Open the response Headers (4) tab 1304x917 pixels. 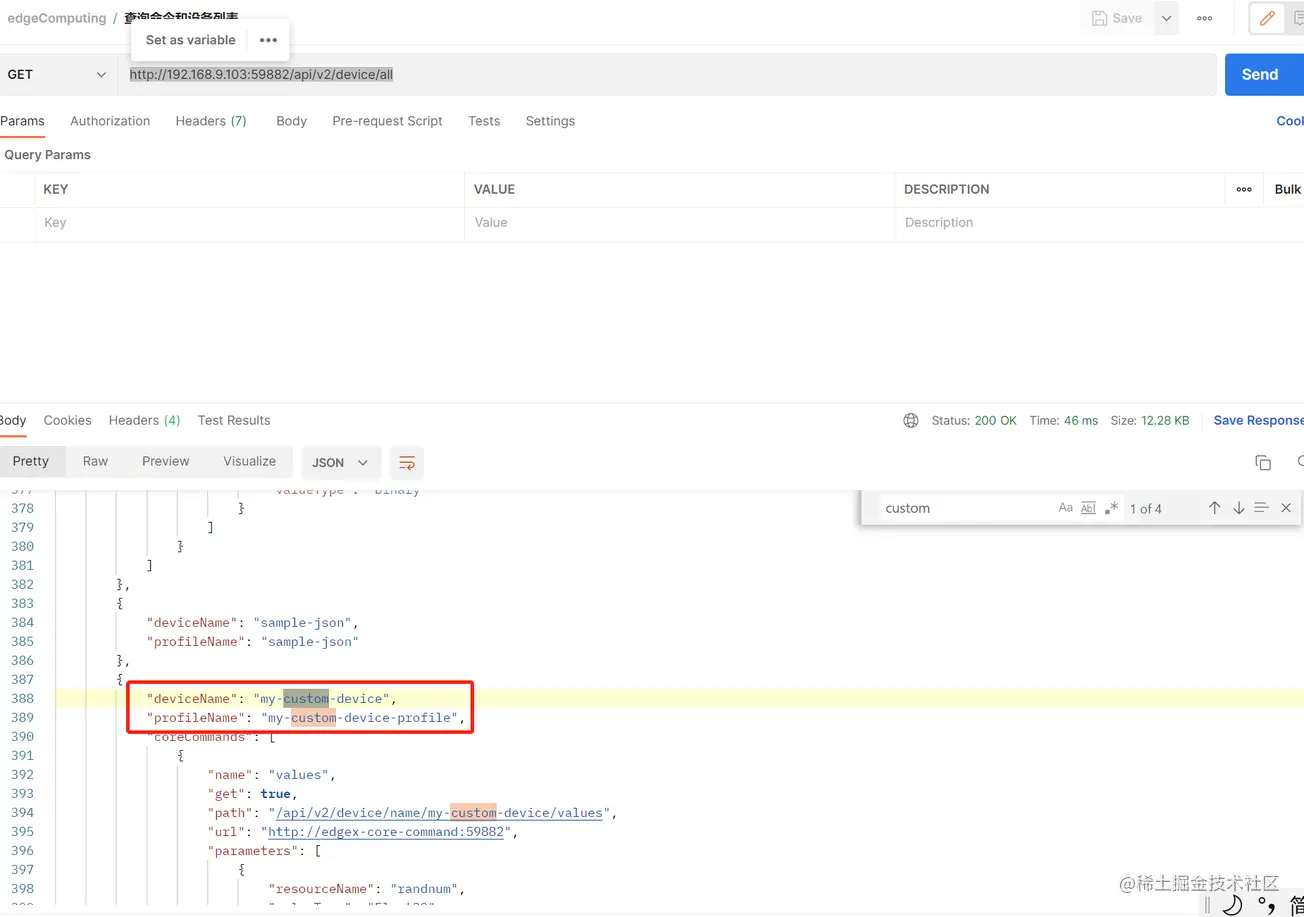click(144, 421)
